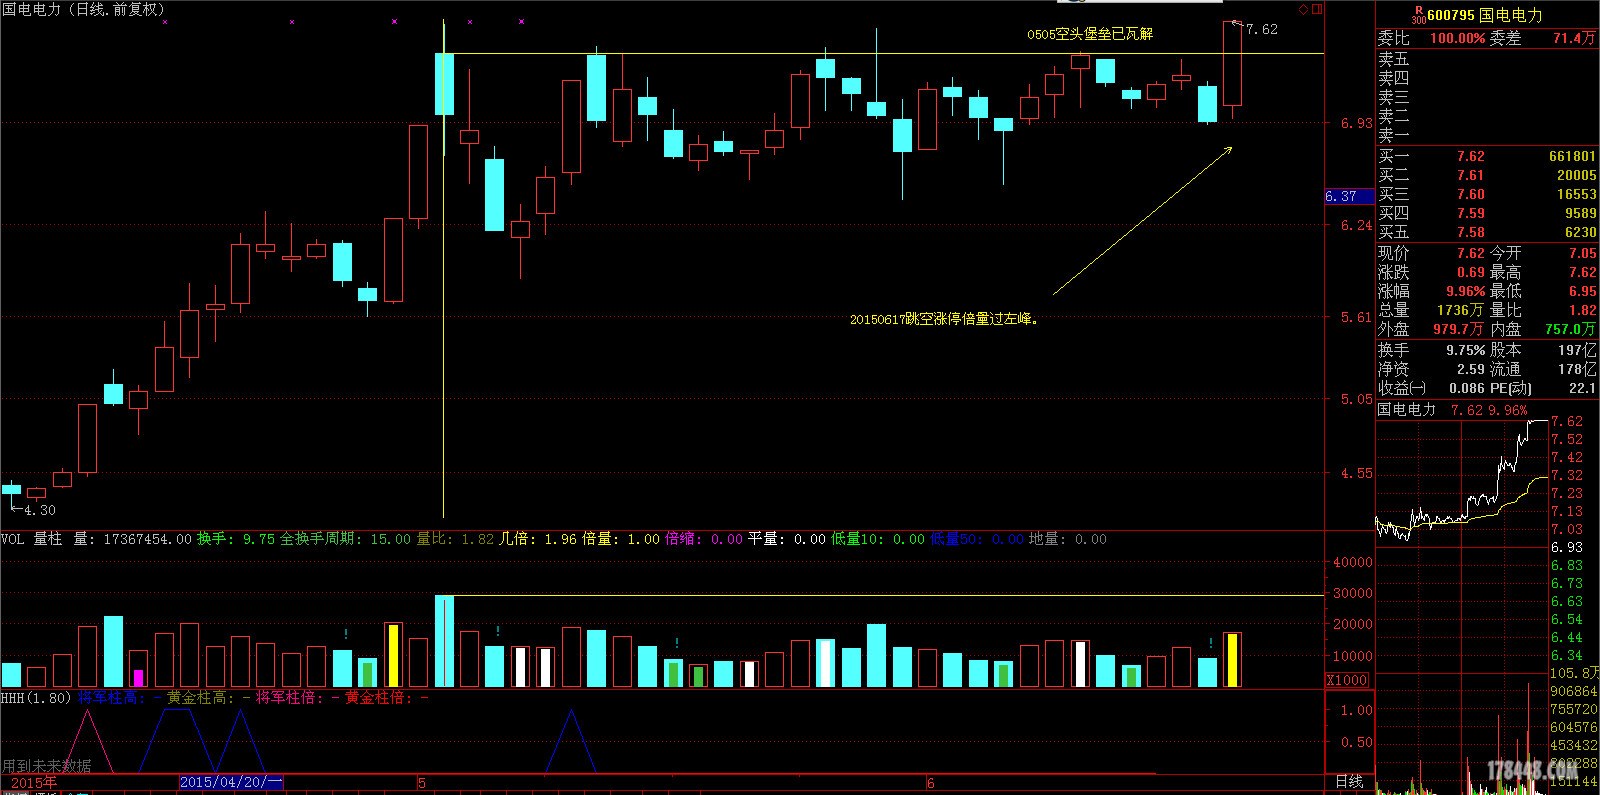Click 买五 volume 6230

pyautogui.click(x=1580, y=232)
